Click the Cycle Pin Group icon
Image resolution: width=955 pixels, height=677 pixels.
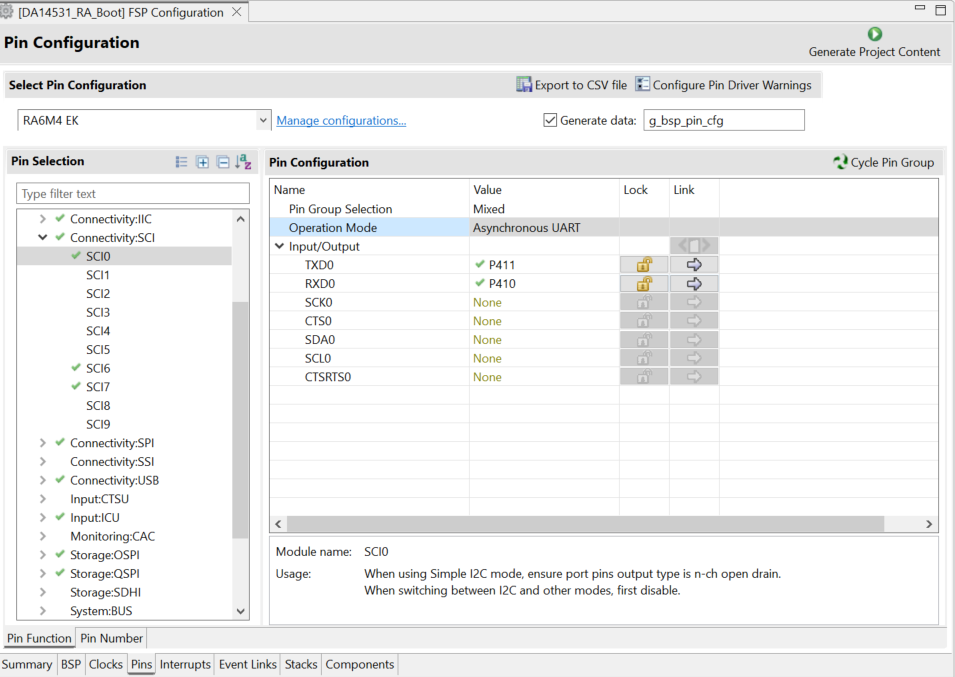point(840,162)
